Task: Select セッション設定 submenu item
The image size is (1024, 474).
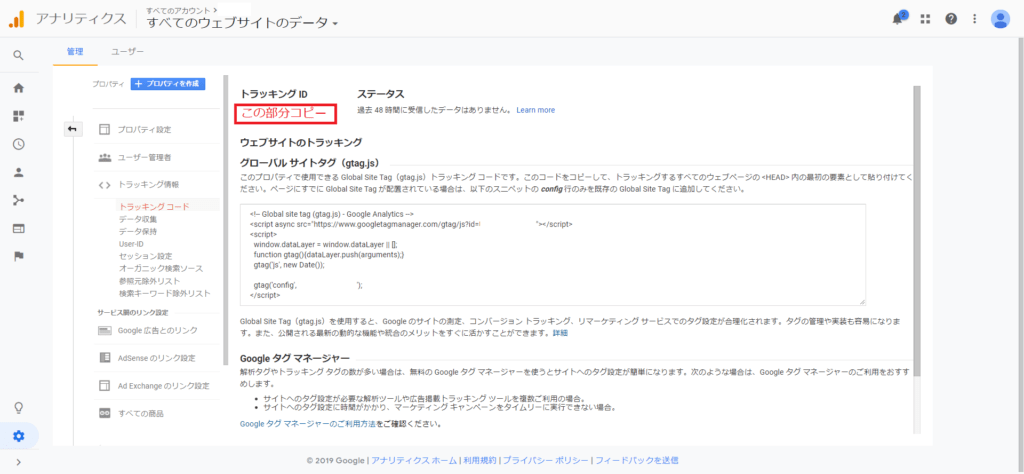Action: click(x=146, y=256)
